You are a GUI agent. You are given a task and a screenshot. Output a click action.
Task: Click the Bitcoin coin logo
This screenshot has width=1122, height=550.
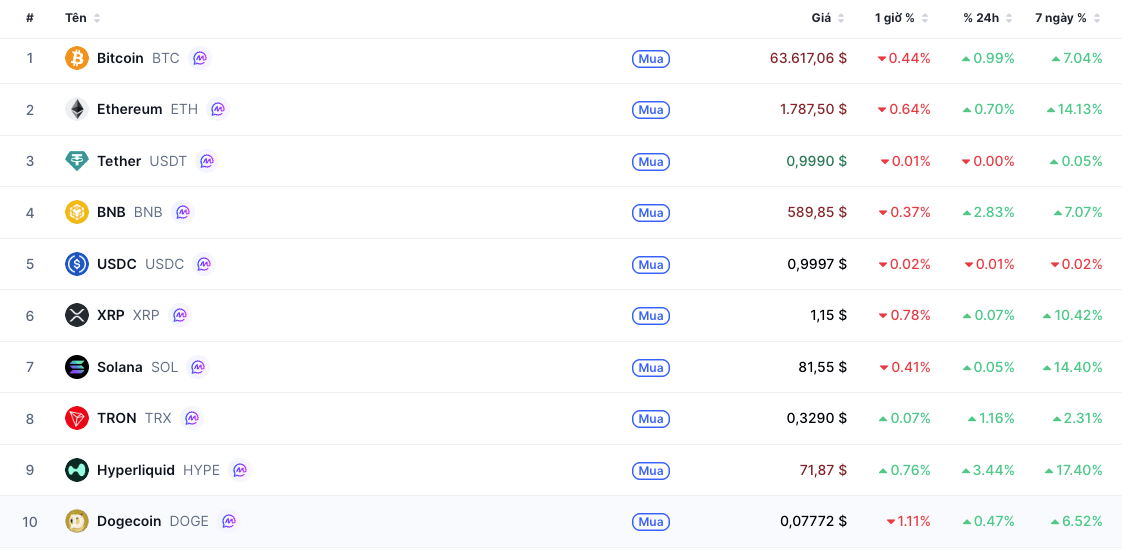tap(77, 58)
